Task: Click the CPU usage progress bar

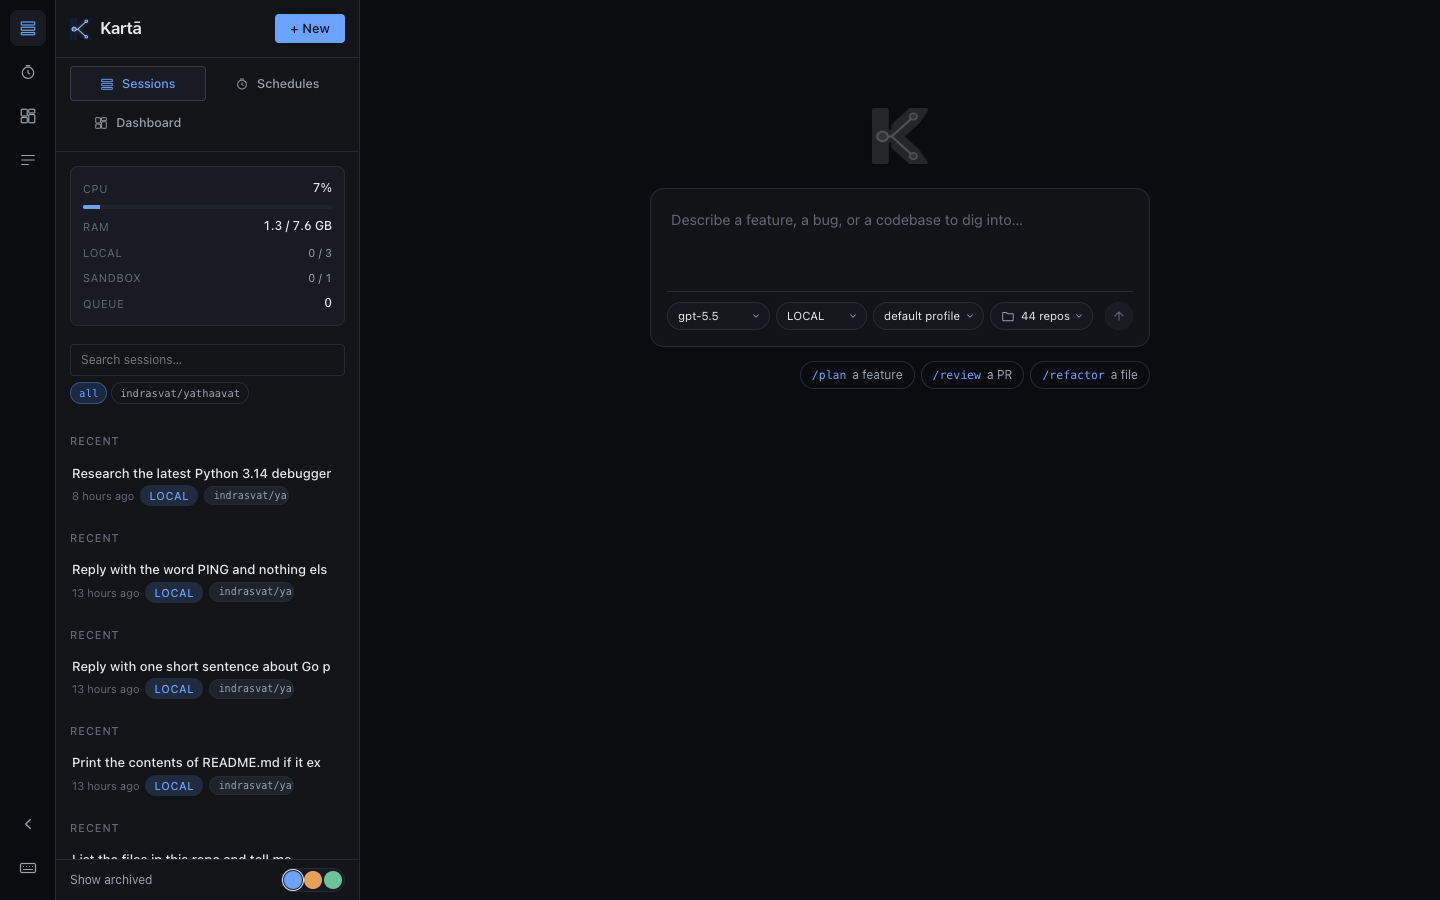Action: 207,207
